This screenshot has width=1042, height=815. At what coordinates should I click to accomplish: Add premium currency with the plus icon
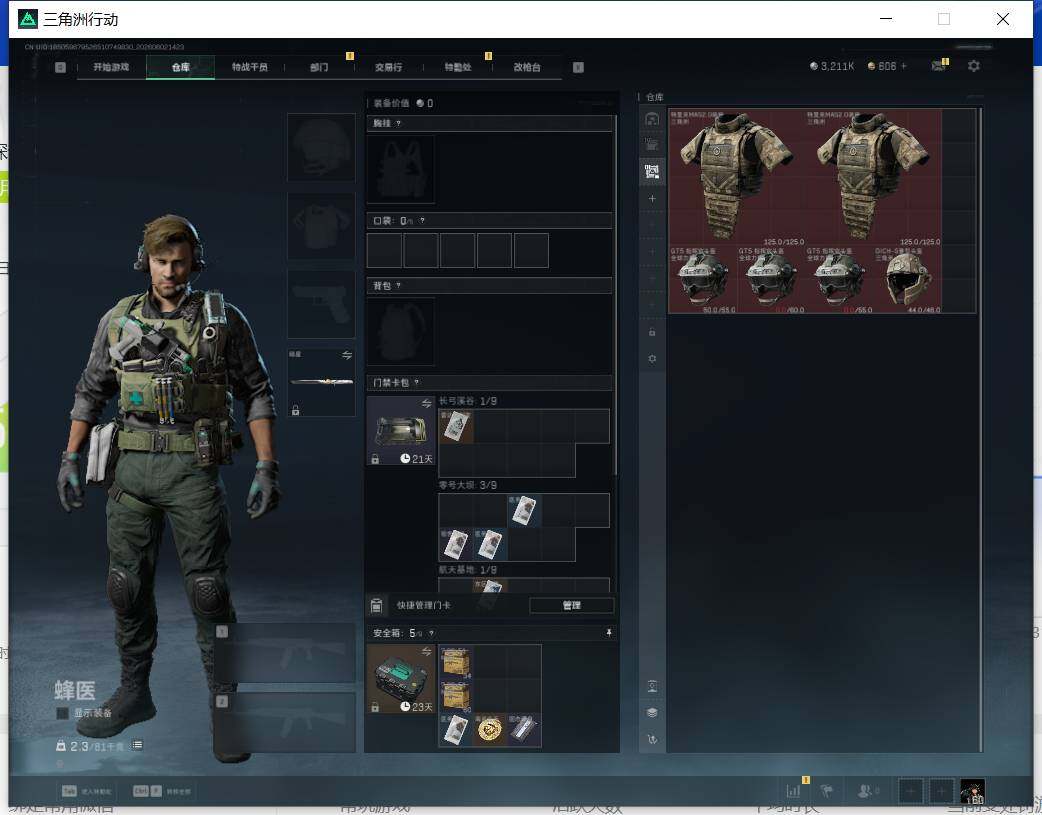[x=904, y=66]
